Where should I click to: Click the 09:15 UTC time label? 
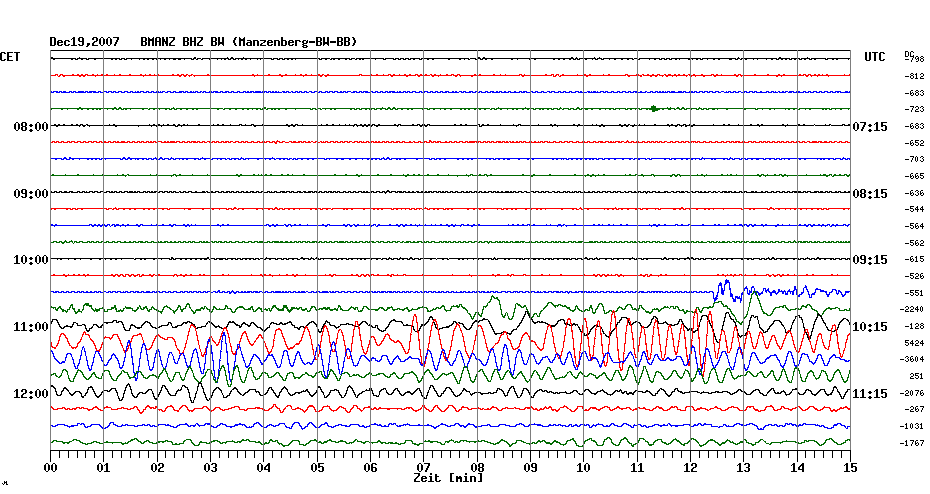coord(870,260)
